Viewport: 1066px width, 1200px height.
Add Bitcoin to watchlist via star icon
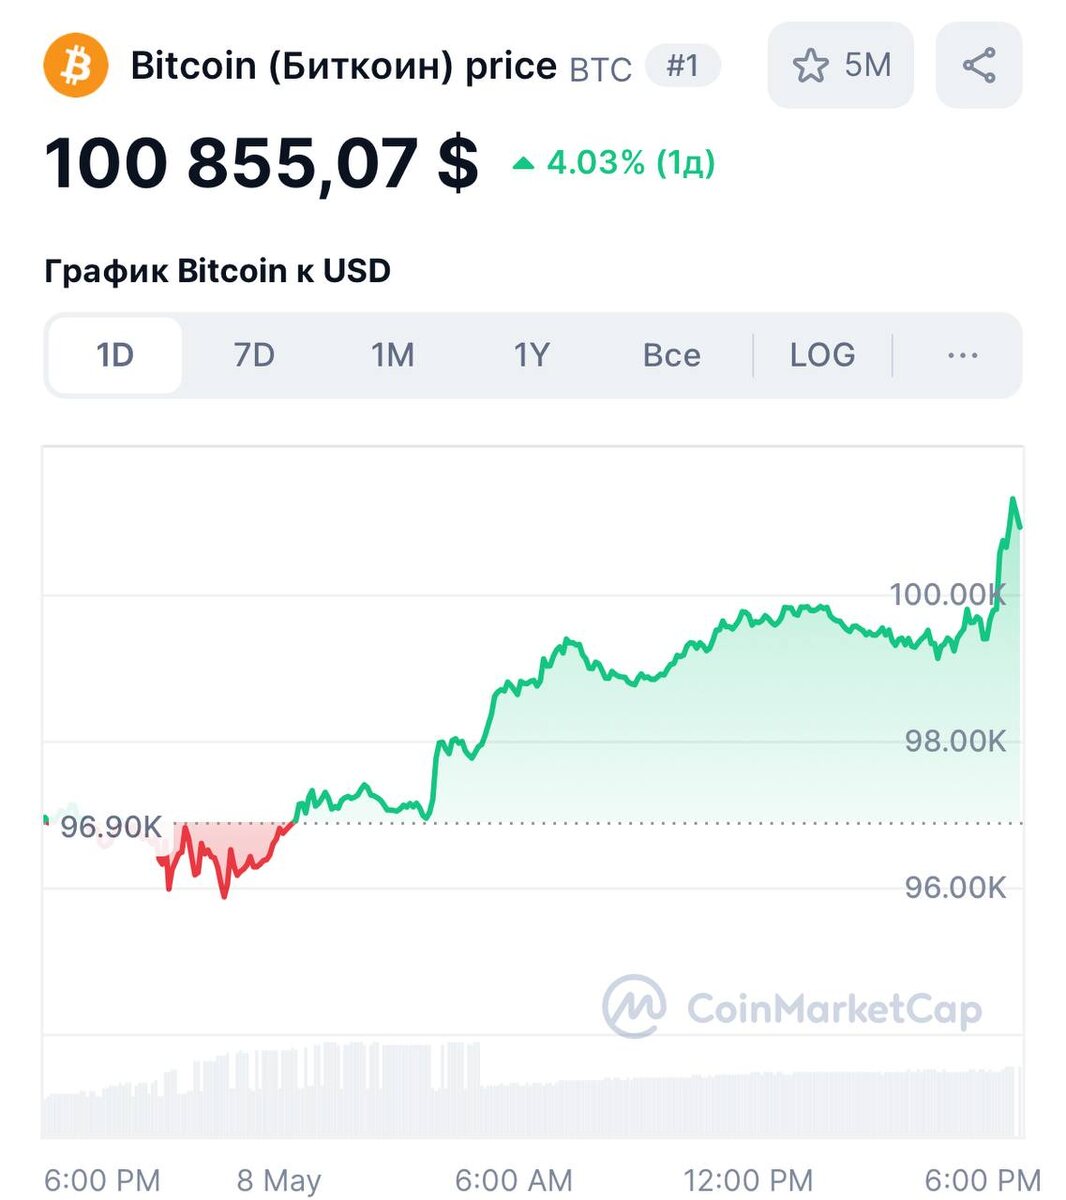click(x=810, y=66)
